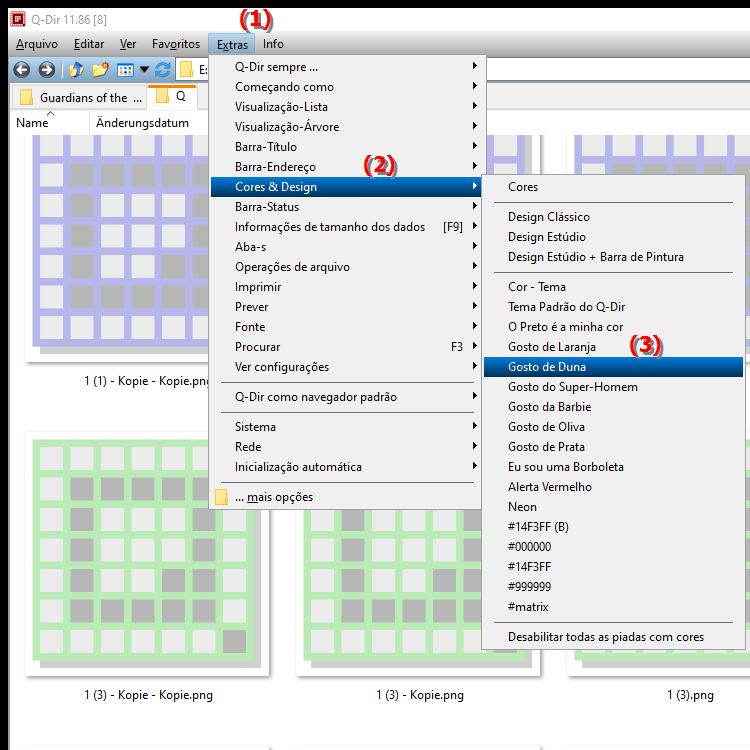
Task: Open the Ver menu
Action: 128,44
